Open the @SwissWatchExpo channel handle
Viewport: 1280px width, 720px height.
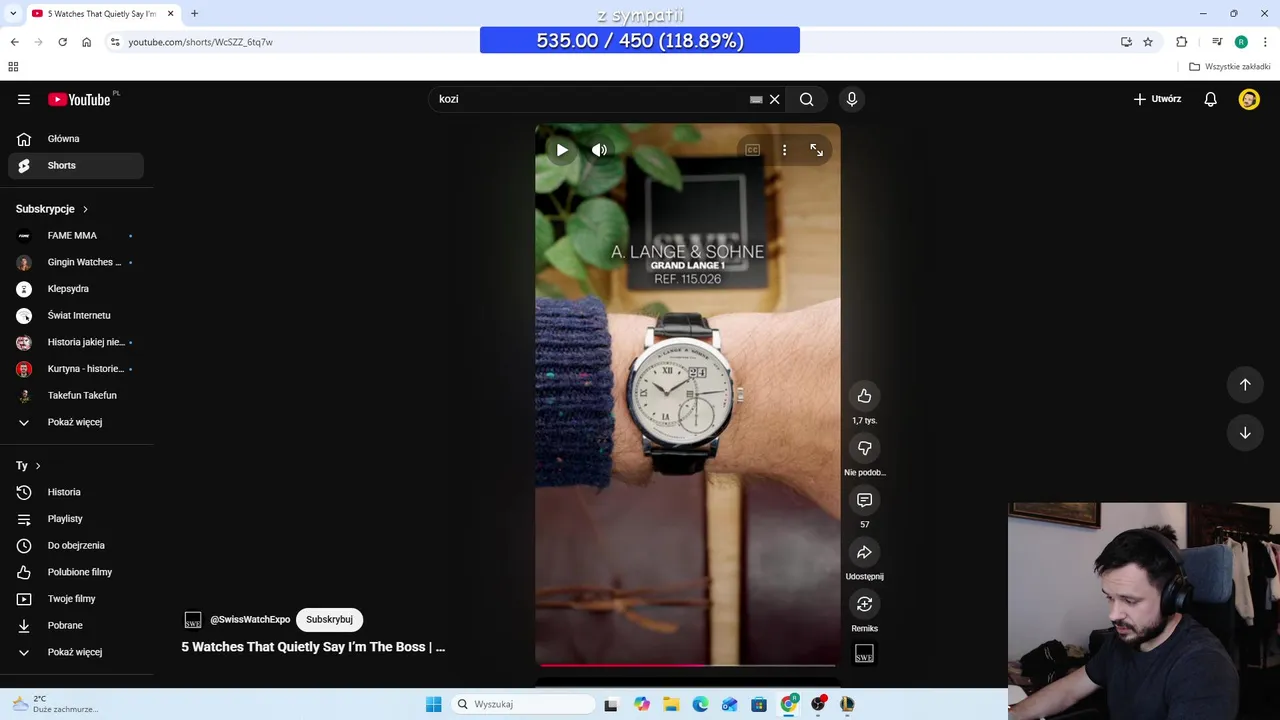pos(250,620)
